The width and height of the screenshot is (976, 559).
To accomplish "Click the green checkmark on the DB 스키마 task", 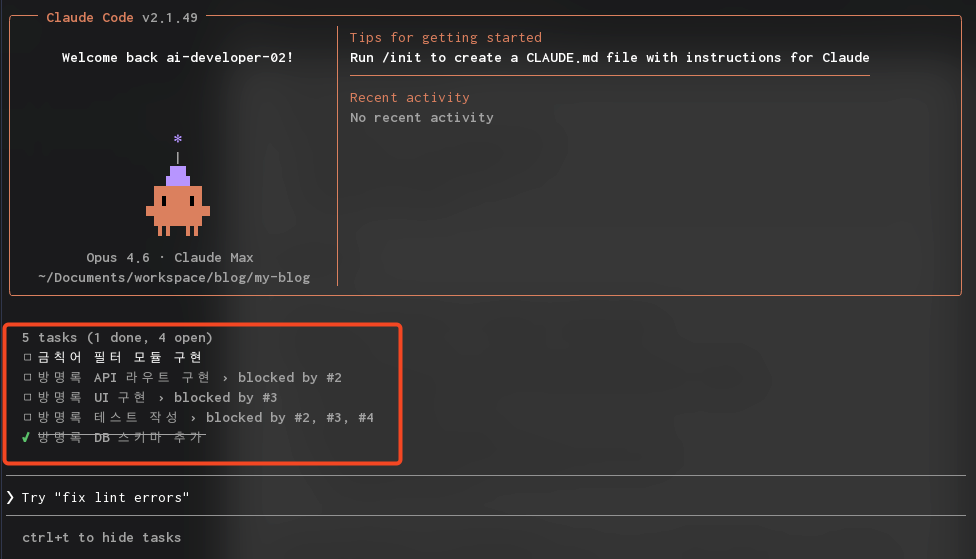I will tap(26, 437).
